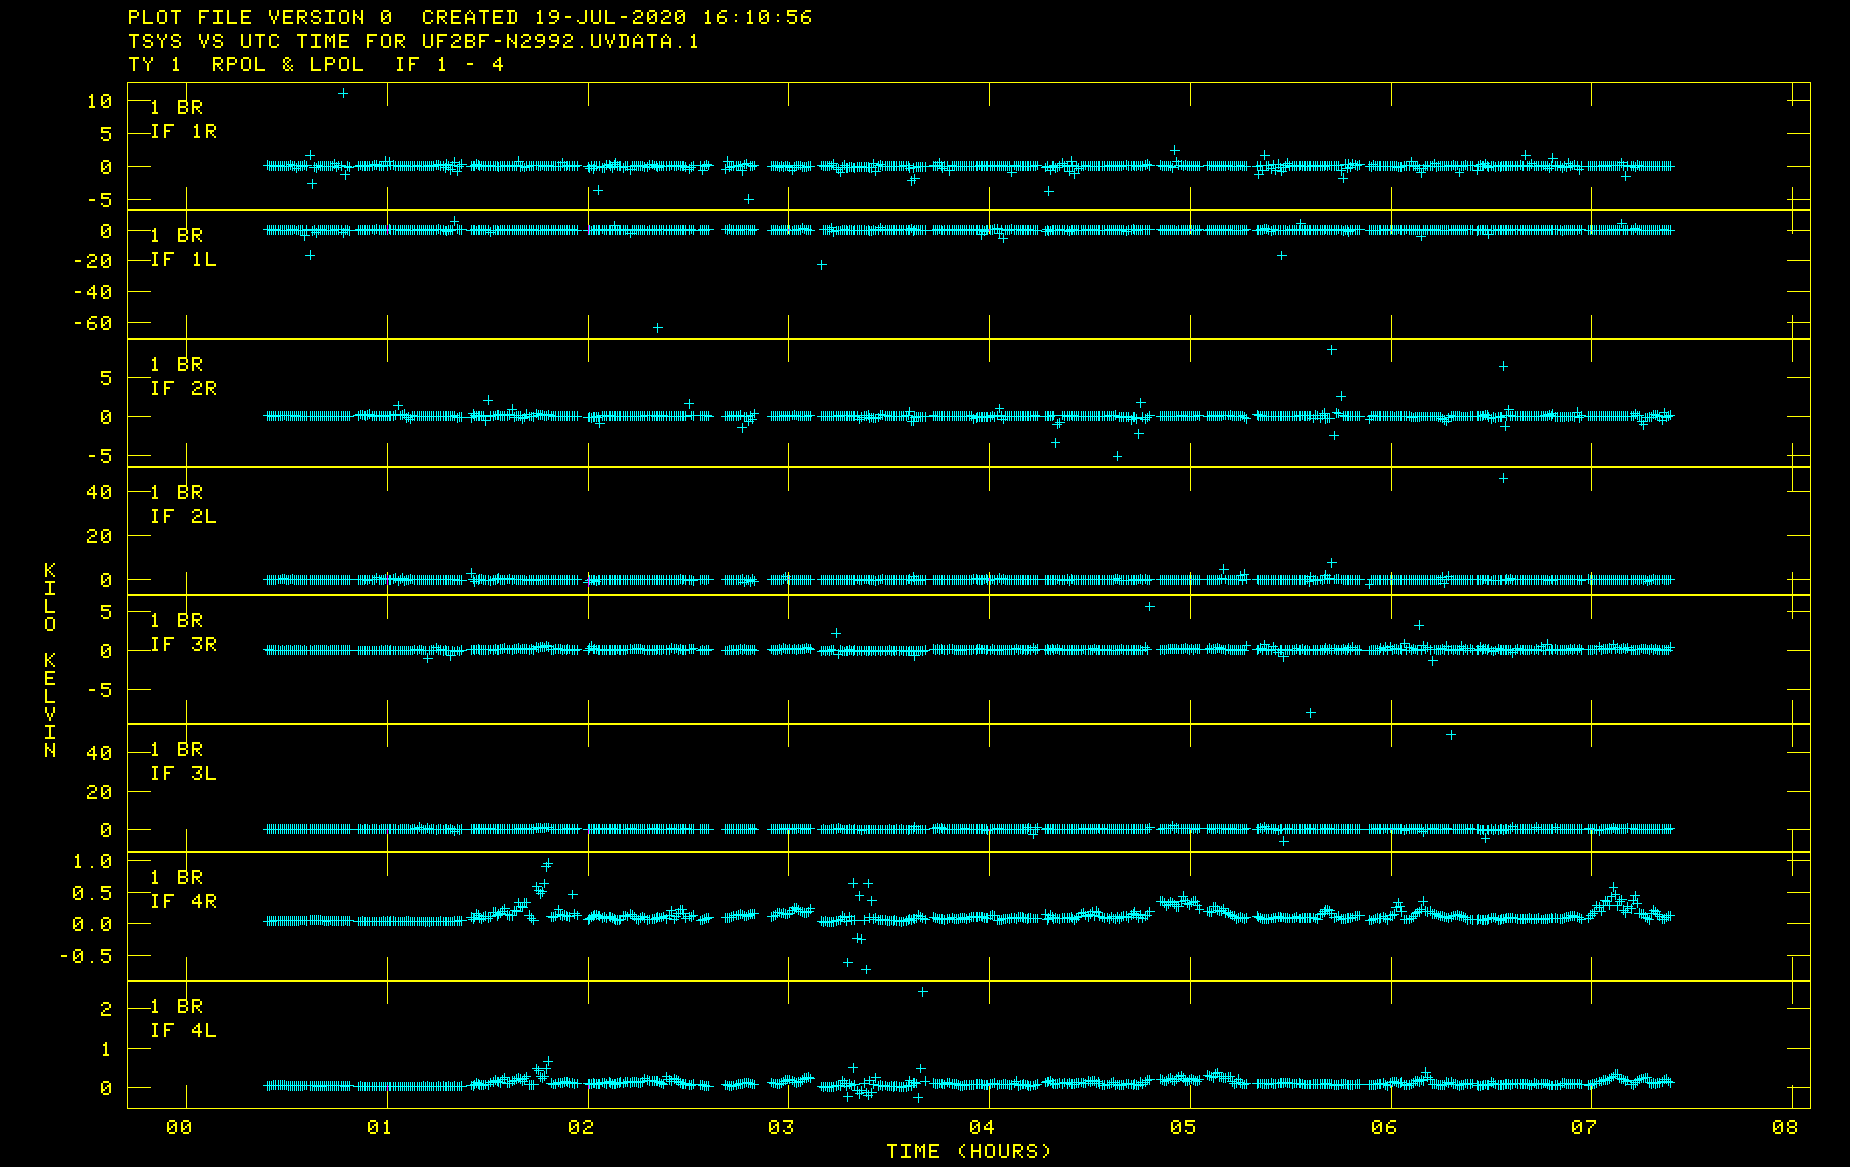Click the plot file version title line
This screenshot has width=1850, height=1167.
click(470, 17)
